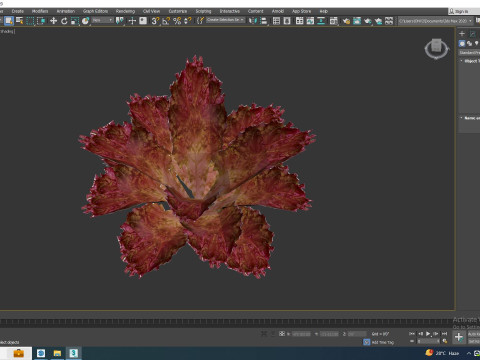The height and width of the screenshot is (360, 480).
Task: Click the Select and Place tool
Action: (85, 21)
